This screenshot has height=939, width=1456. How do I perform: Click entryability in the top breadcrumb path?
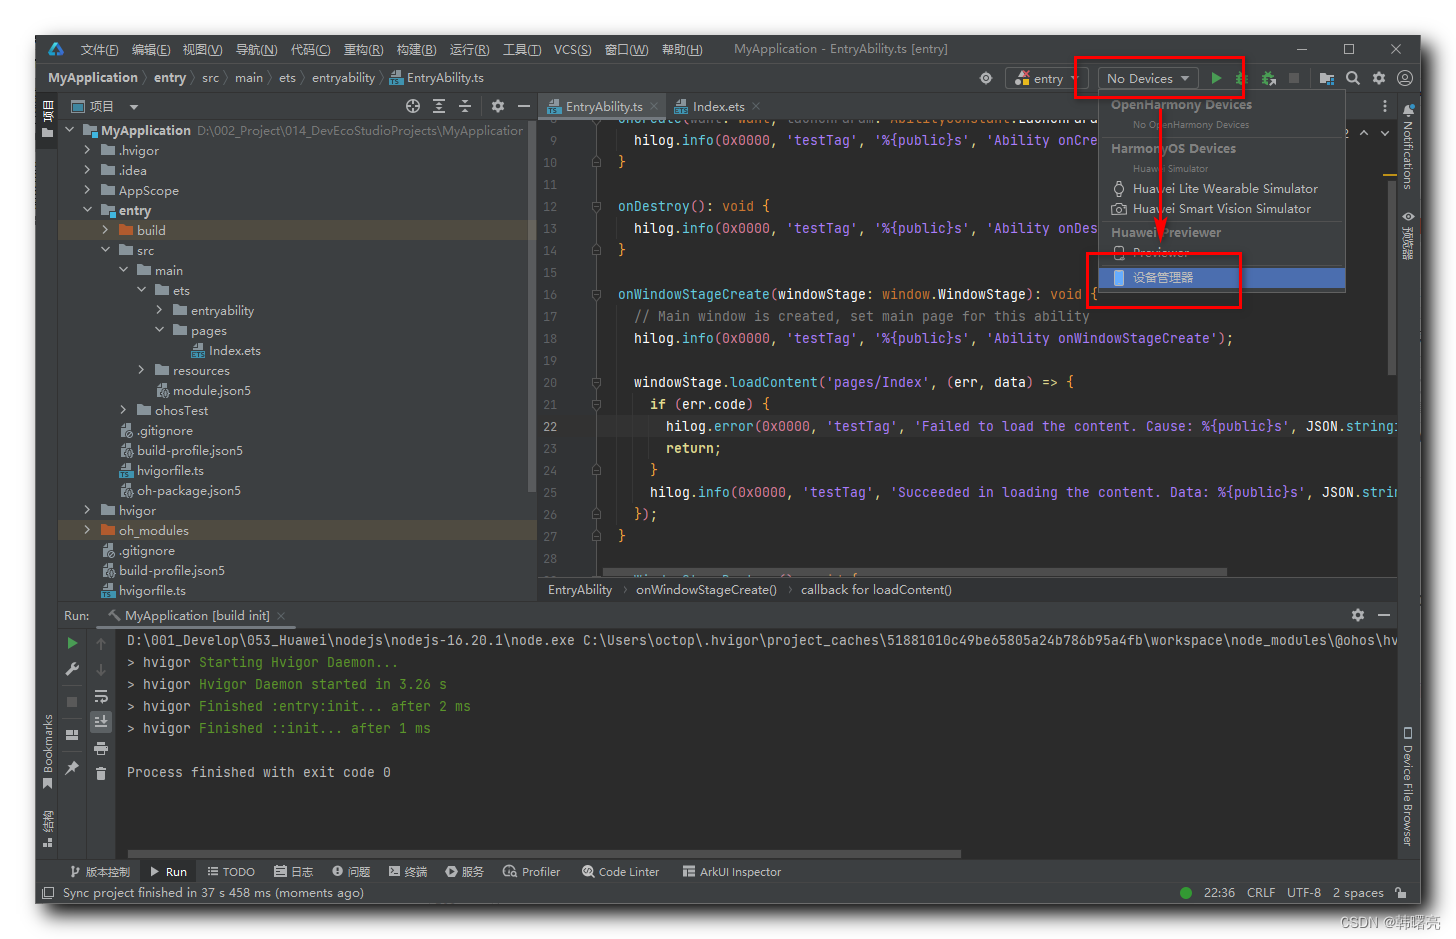(x=343, y=78)
